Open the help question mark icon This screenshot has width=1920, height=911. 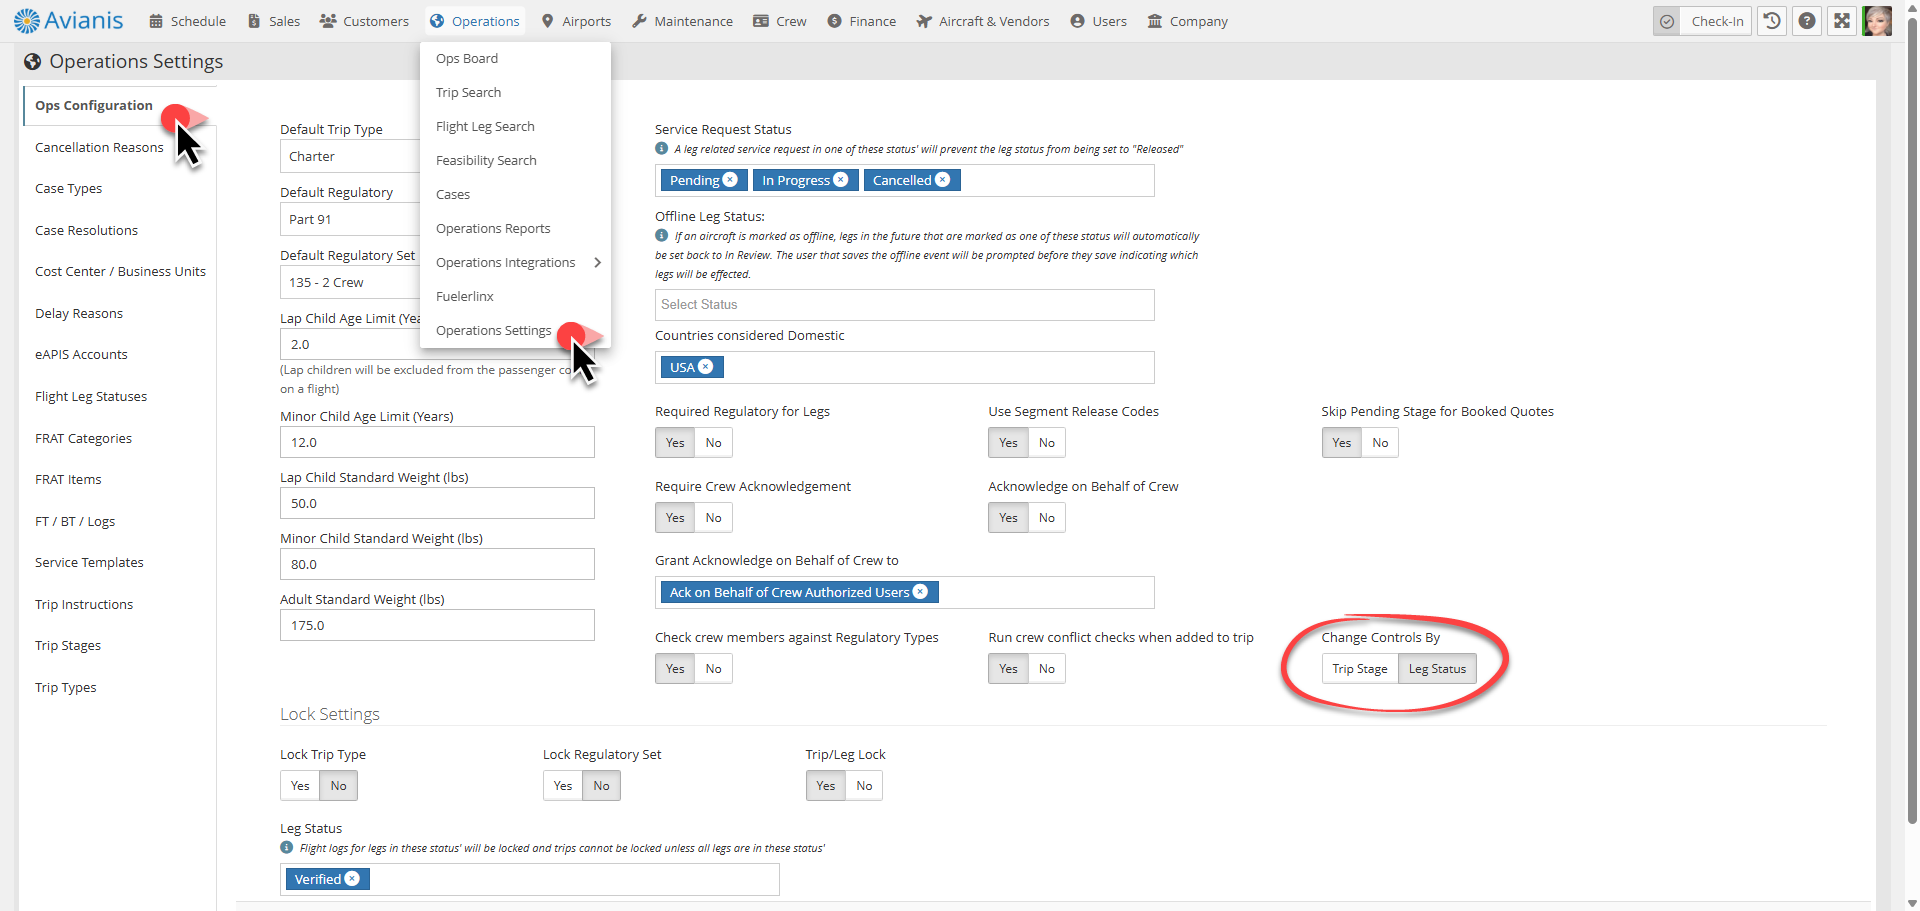1807,21
